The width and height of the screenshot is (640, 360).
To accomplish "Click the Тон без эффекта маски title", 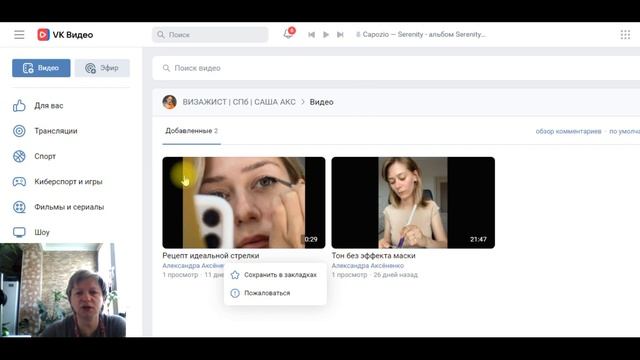I will (373, 256).
